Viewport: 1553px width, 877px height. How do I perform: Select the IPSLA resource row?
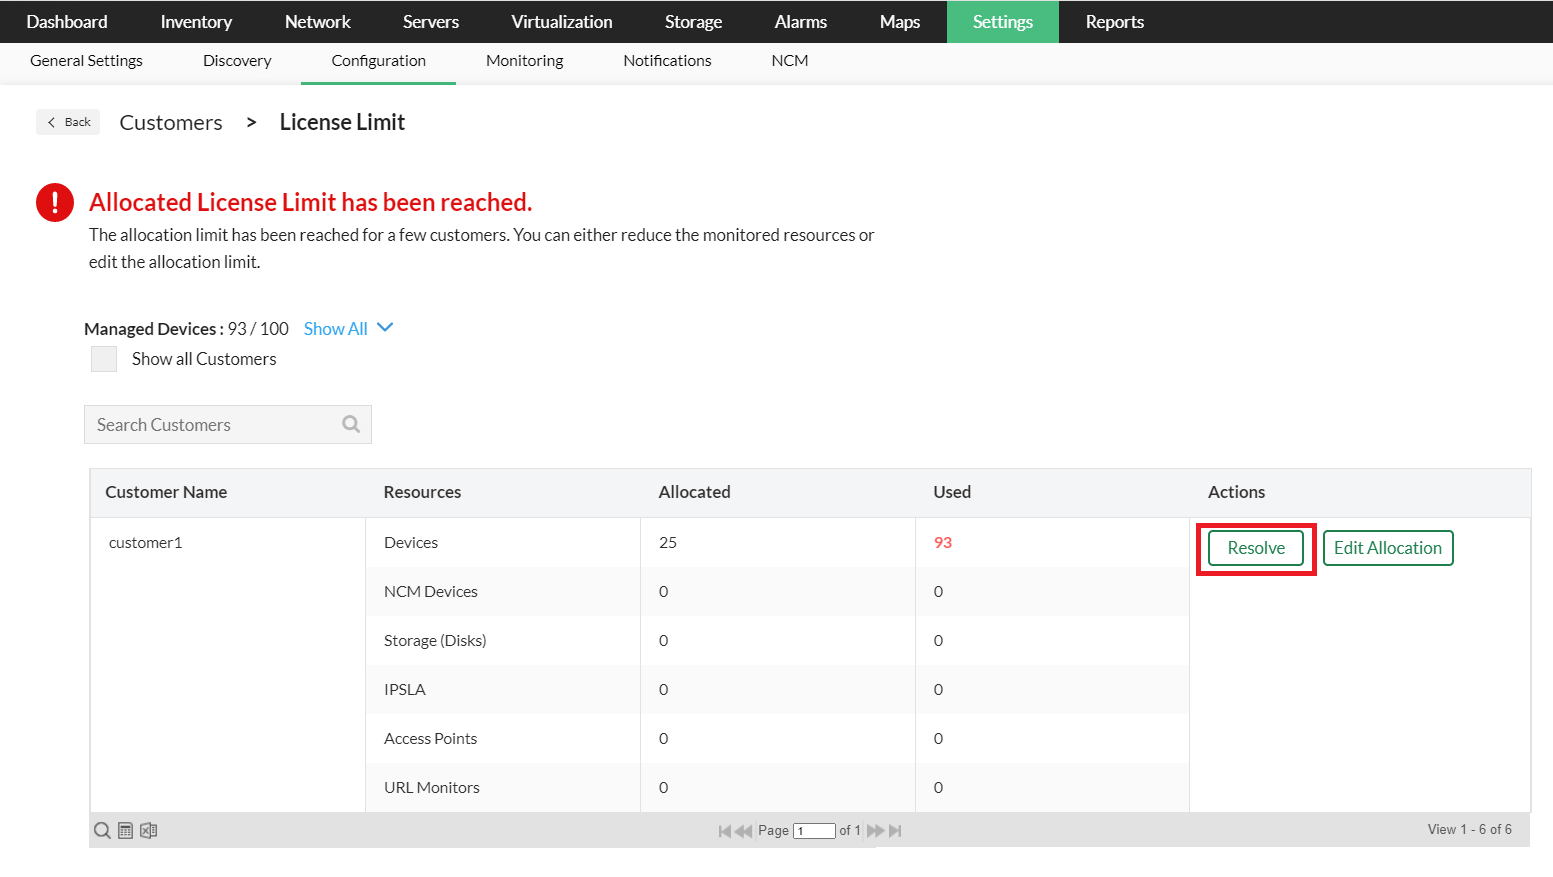pos(778,690)
